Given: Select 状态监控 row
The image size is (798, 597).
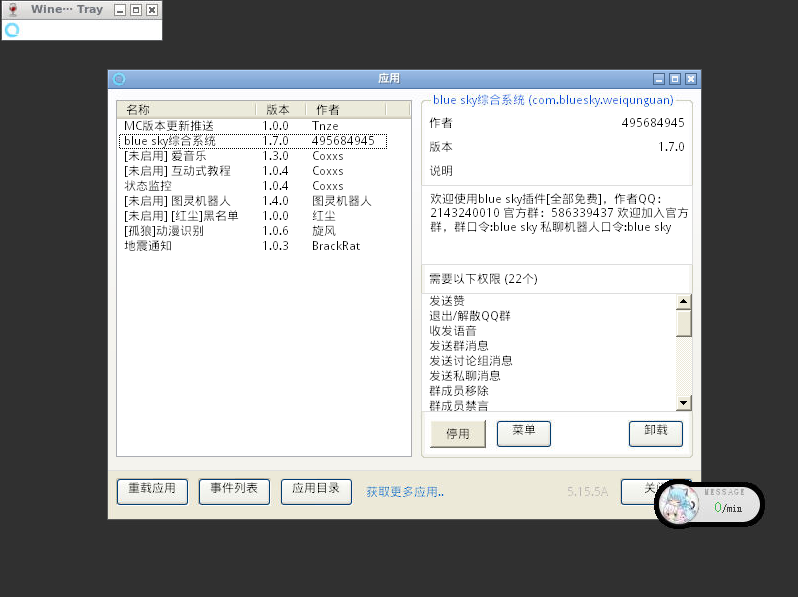Looking at the screenshot, I should point(253,186).
